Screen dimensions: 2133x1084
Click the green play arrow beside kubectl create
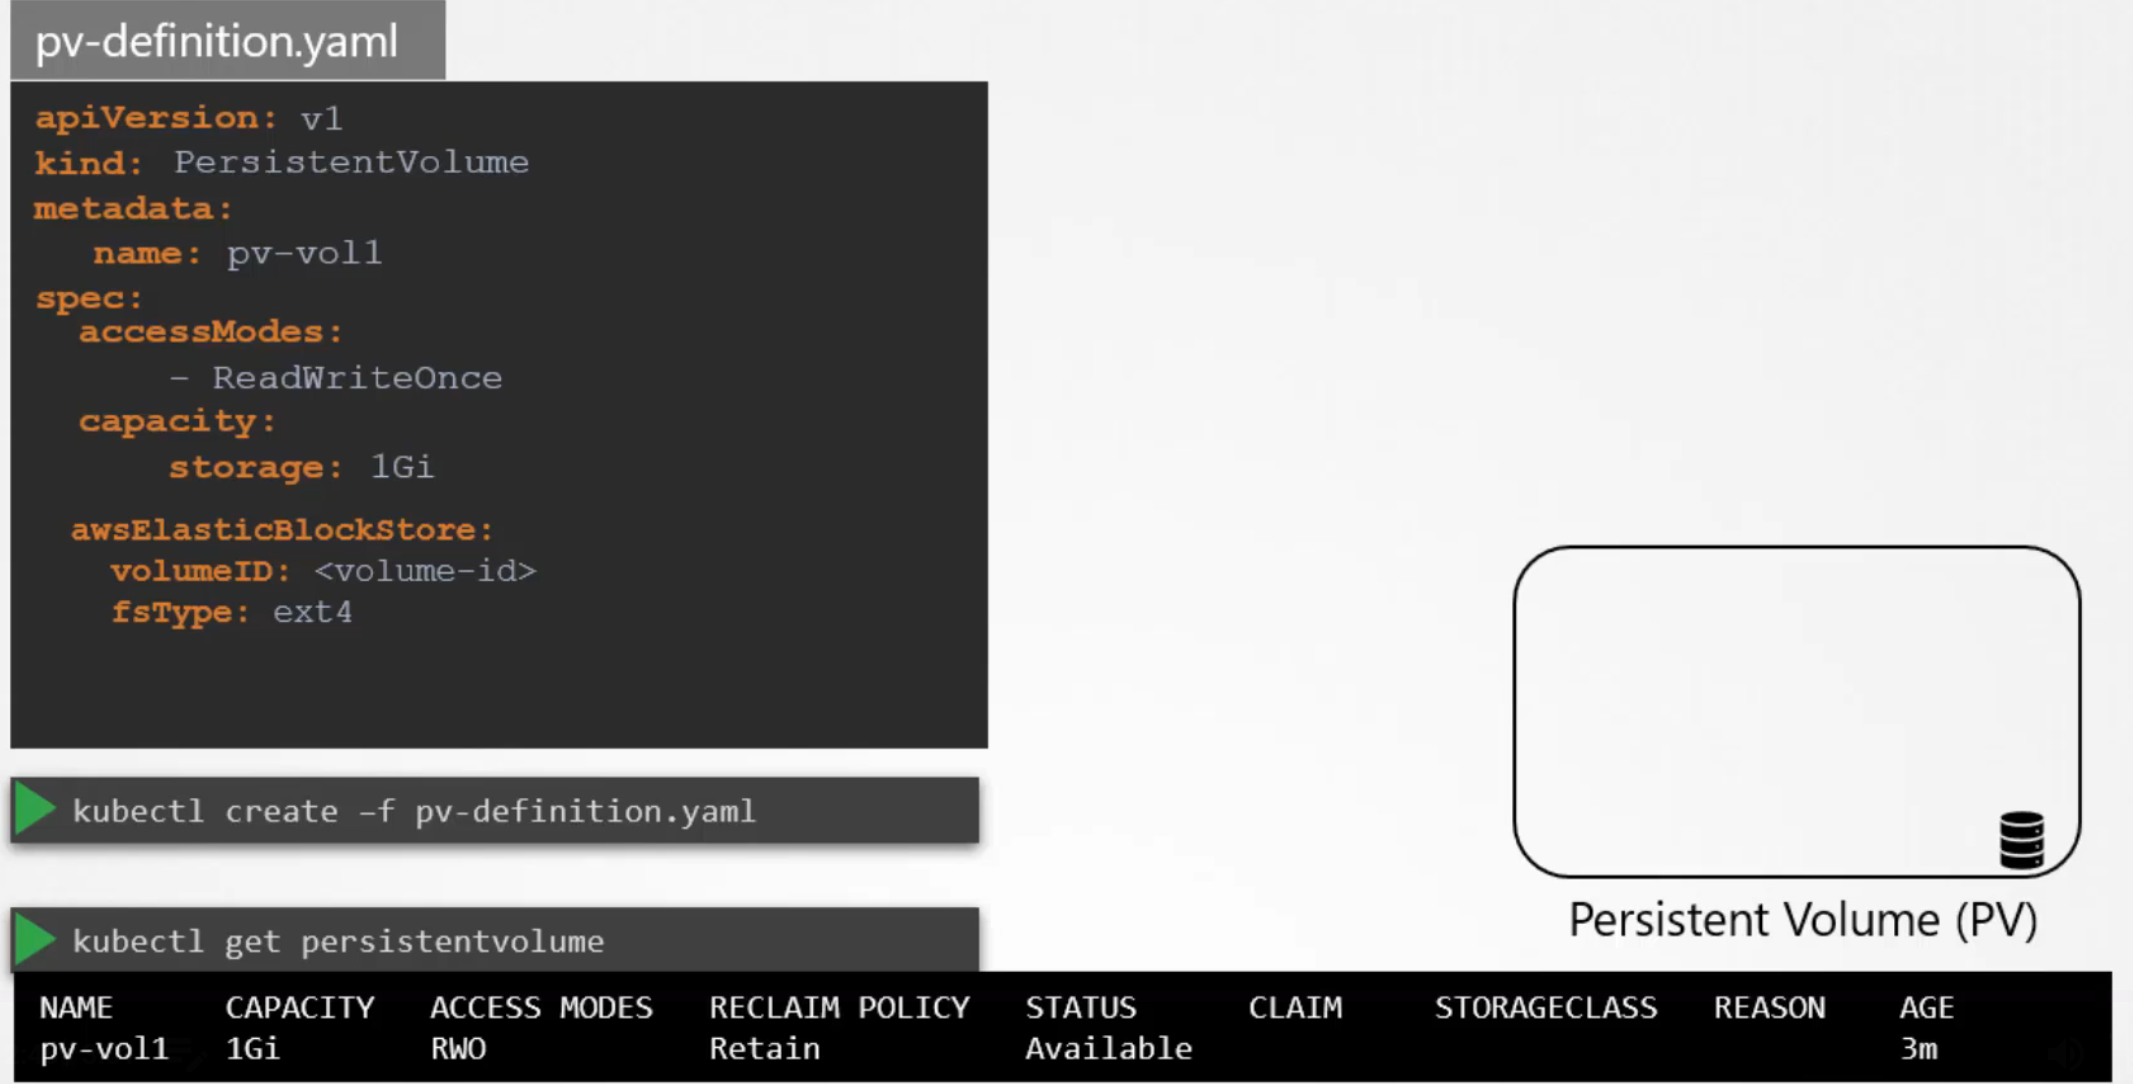pos(35,809)
